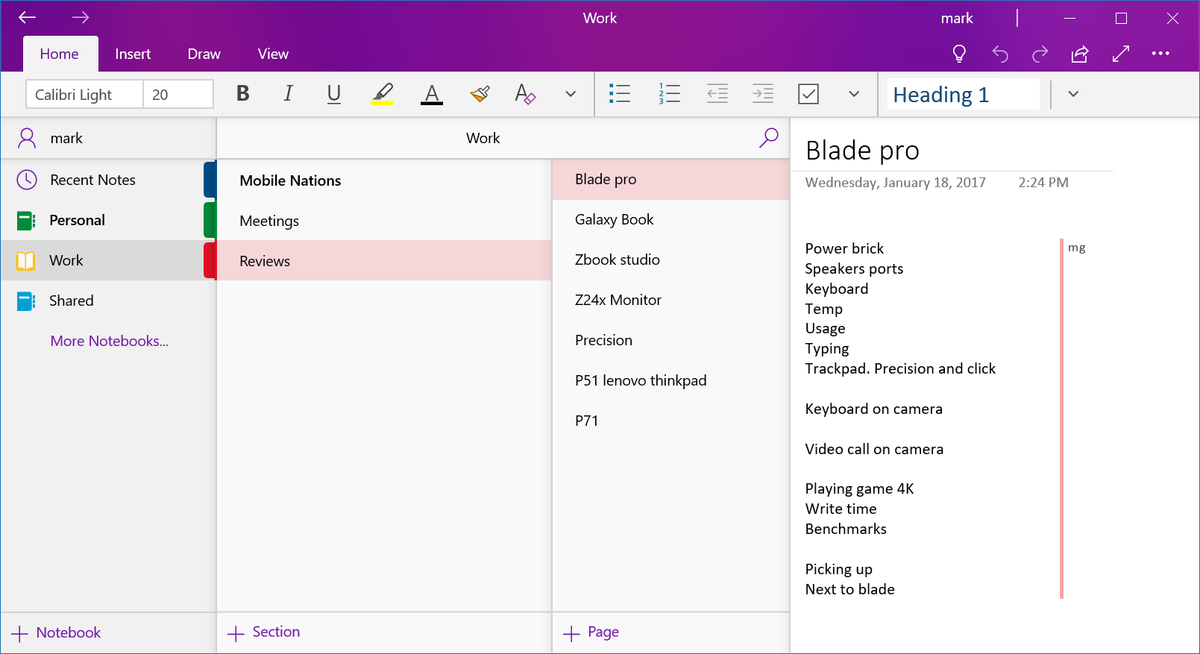Open the font size box
The image size is (1200, 654).
pyautogui.click(x=178, y=93)
